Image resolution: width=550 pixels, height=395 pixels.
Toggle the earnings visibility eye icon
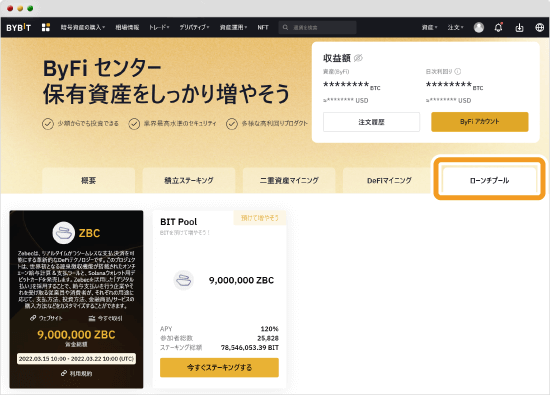[358, 58]
